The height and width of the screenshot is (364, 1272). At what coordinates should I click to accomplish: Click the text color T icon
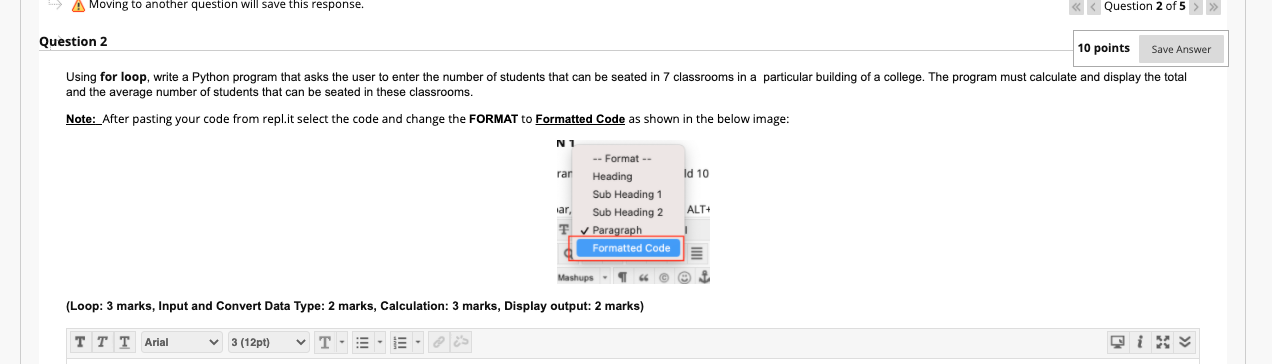pyautogui.click(x=325, y=342)
